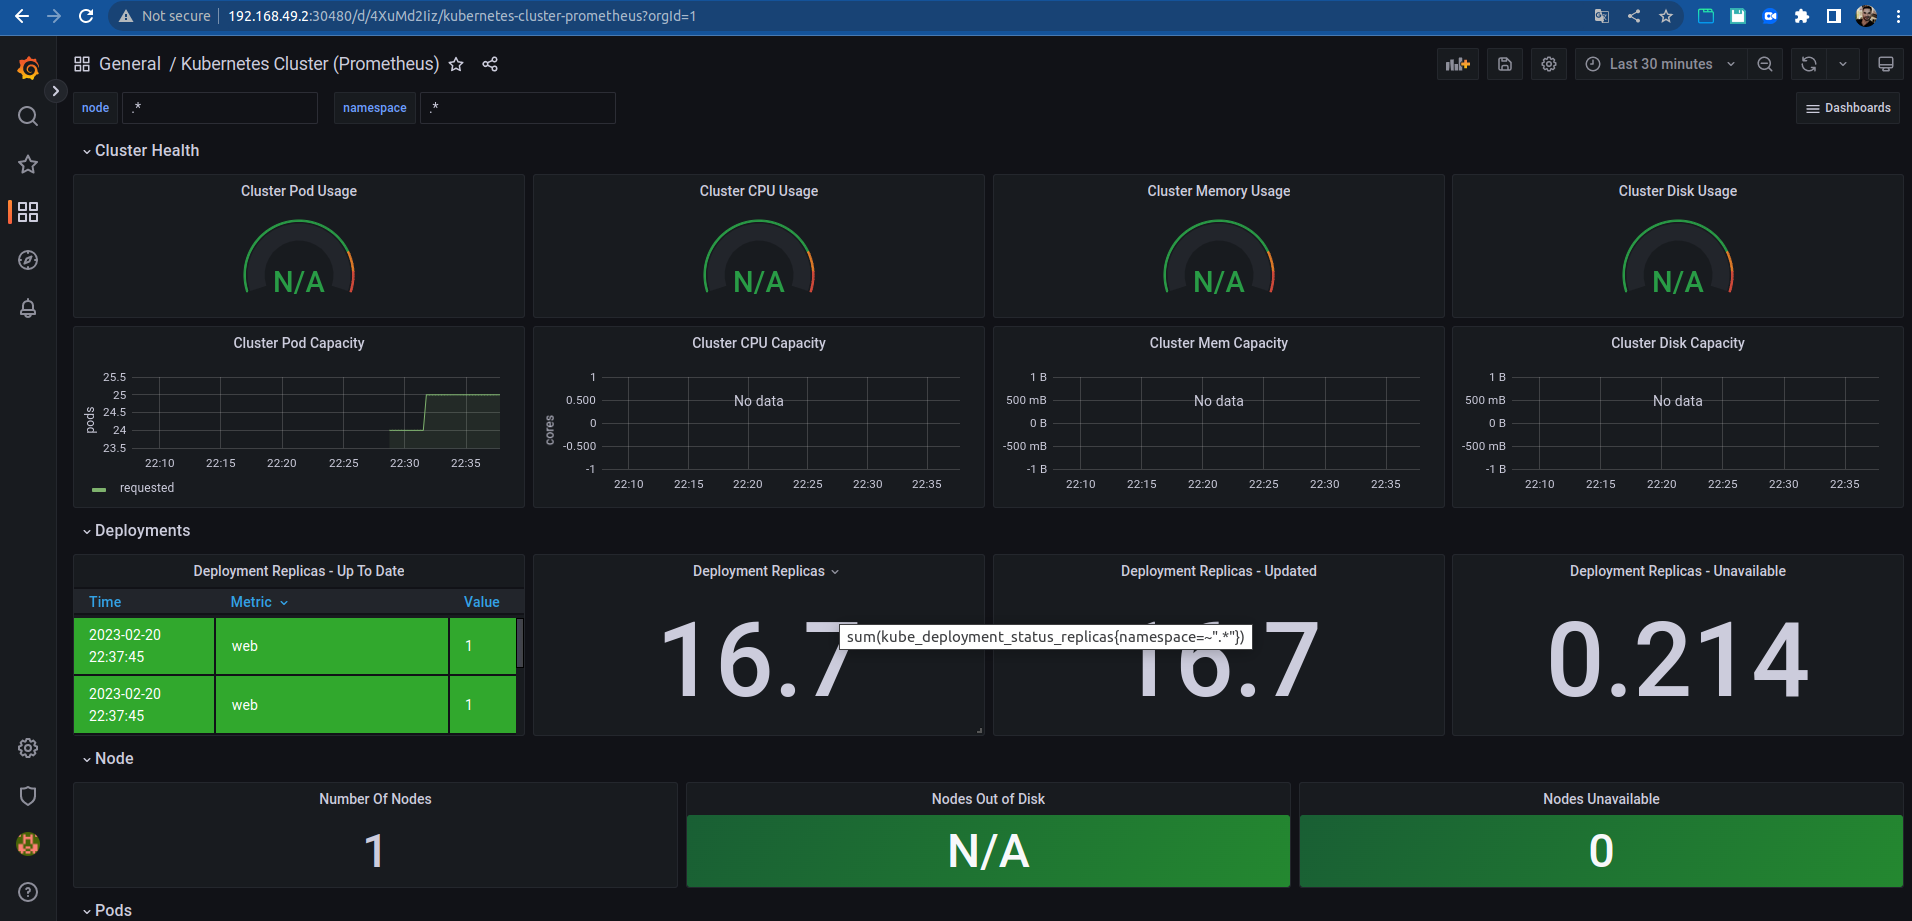Click Number Of Nodes panel title

375,799
